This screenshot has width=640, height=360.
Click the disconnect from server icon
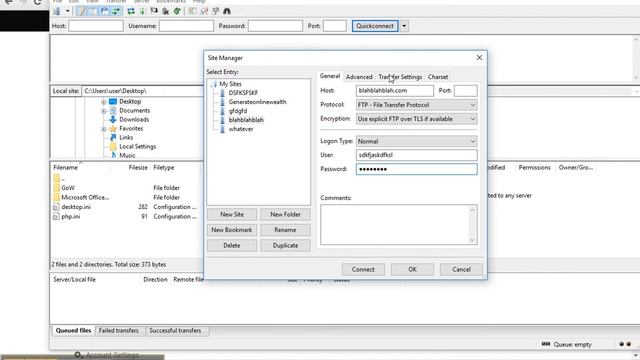click(x=165, y=11)
